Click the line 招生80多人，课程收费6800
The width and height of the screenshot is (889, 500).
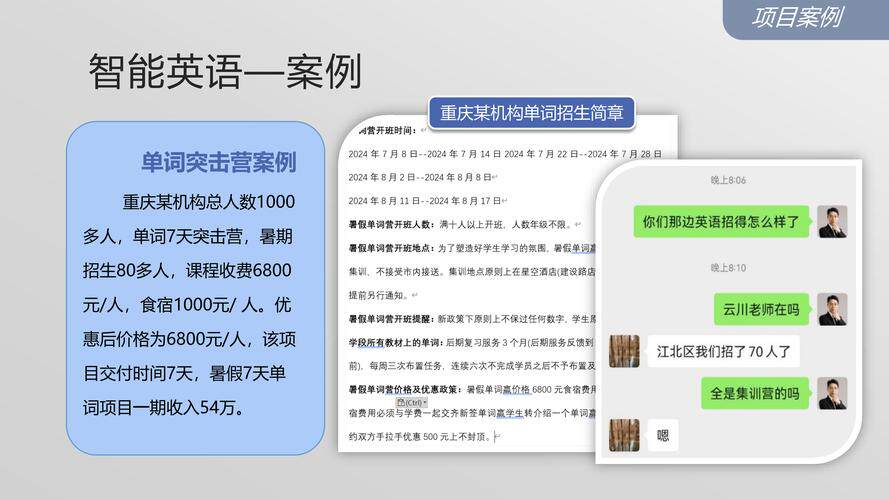pyautogui.click(x=187, y=270)
